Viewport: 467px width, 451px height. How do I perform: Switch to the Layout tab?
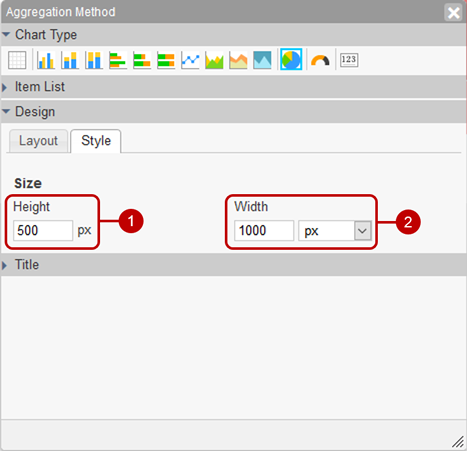pyautogui.click(x=38, y=141)
